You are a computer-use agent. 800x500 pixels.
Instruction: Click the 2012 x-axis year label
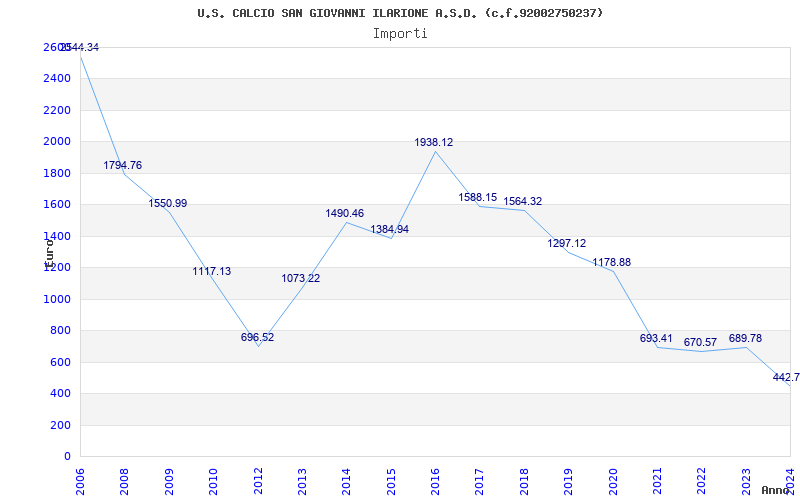(x=258, y=481)
